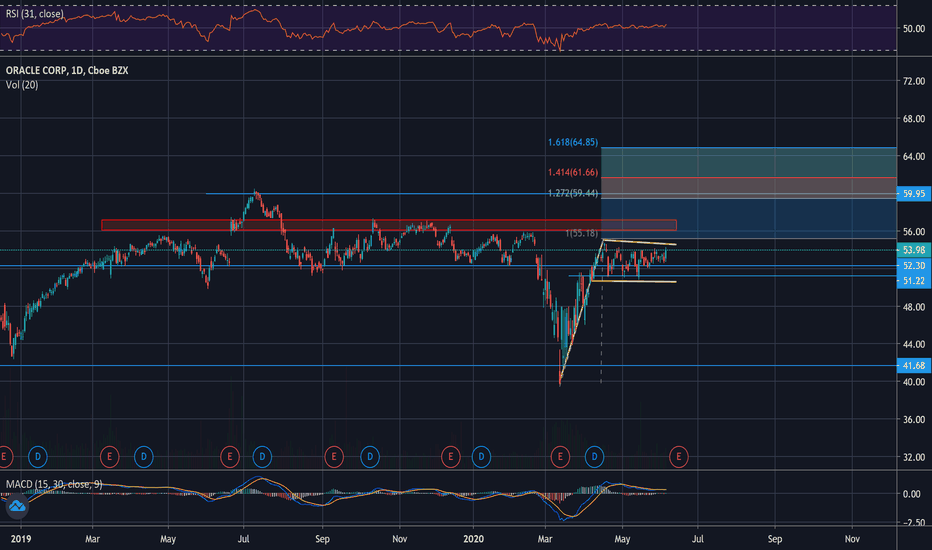The height and width of the screenshot is (550, 932).
Task: Open the dividend marker D in early 2019
Action: tap(37, 457)
